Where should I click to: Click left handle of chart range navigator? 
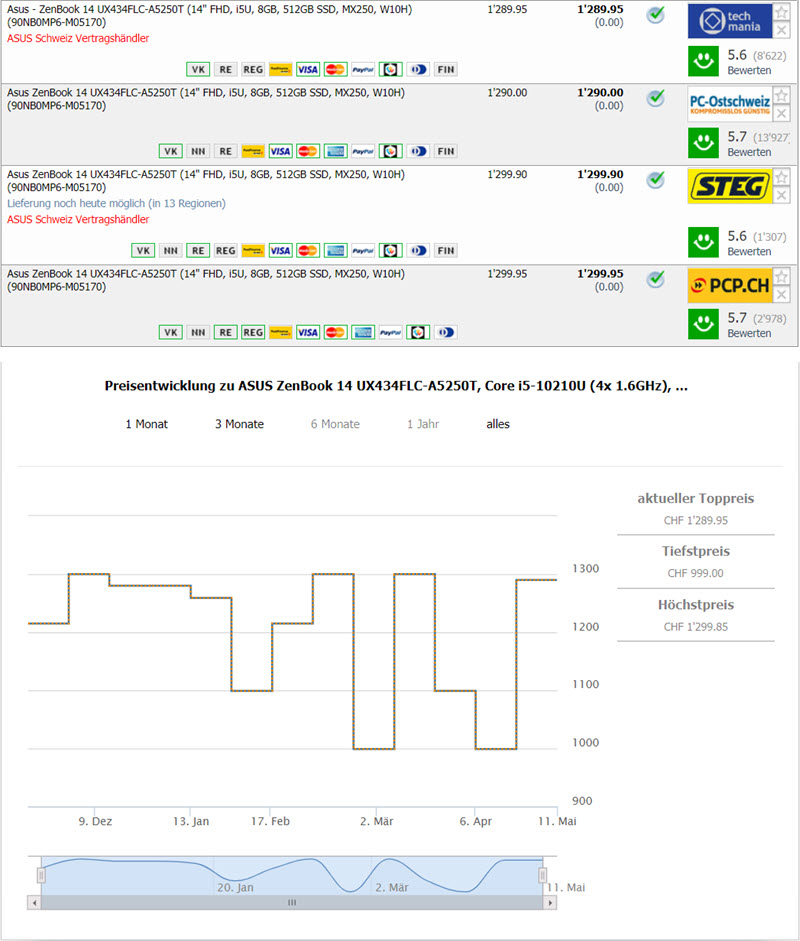(41, 876)
